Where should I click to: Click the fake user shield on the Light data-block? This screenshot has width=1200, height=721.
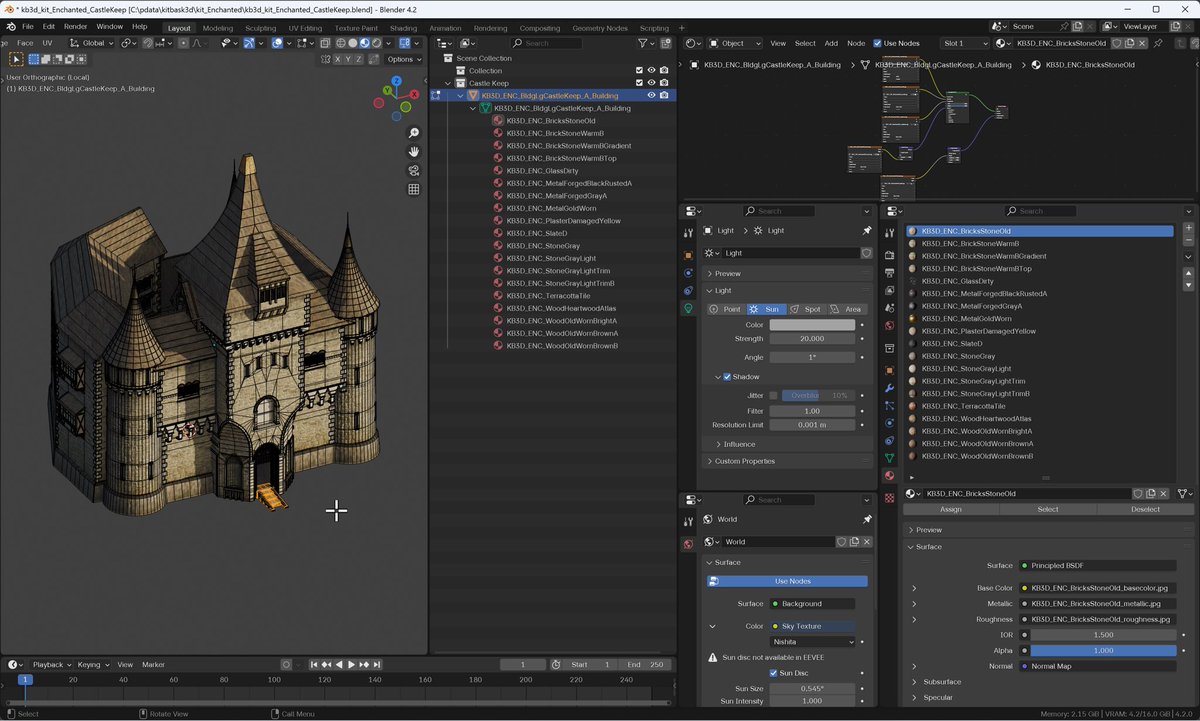pos(867,254)
